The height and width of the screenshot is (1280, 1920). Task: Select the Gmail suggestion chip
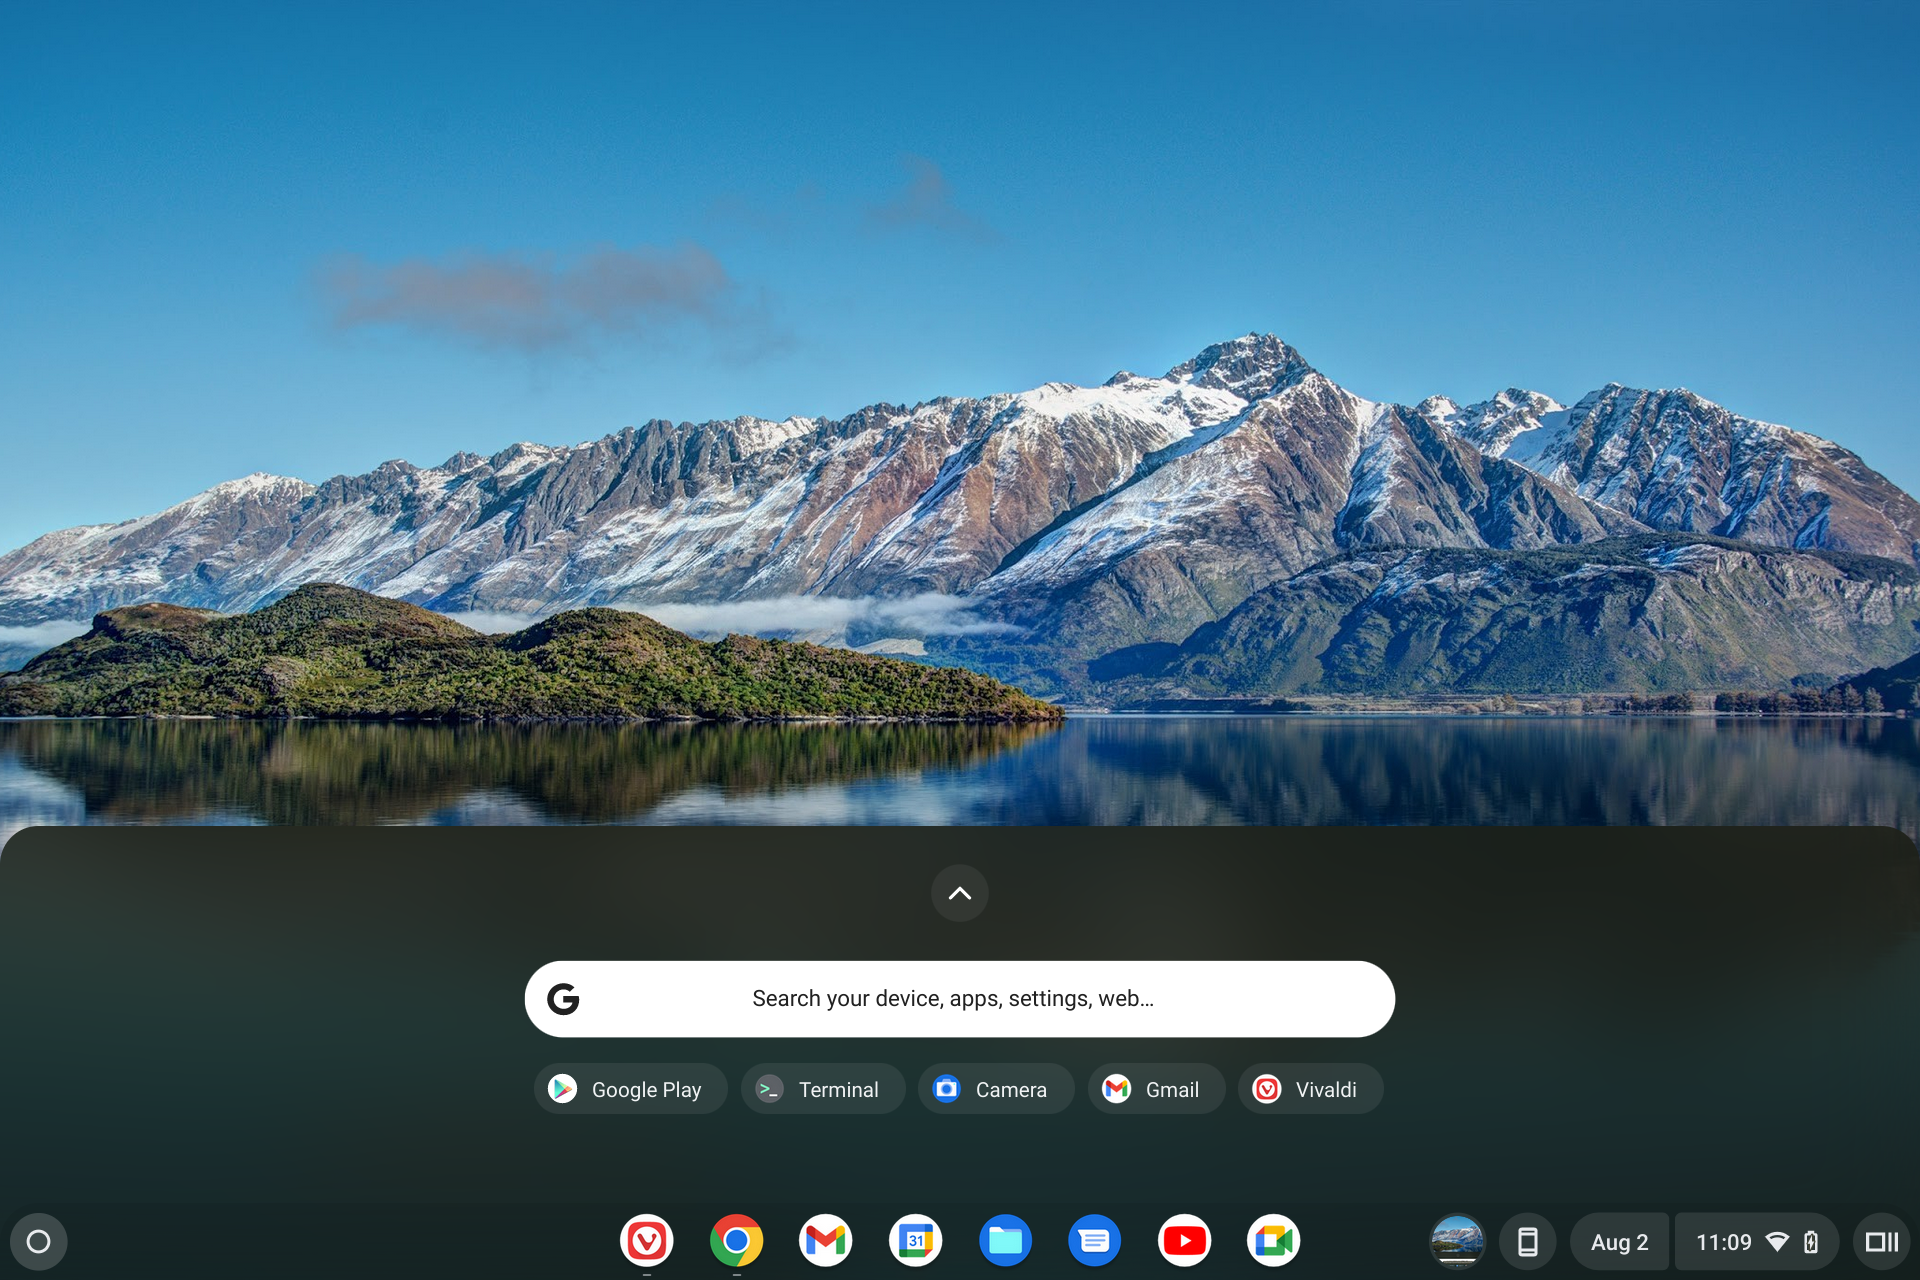(x=1155, y=1089)
